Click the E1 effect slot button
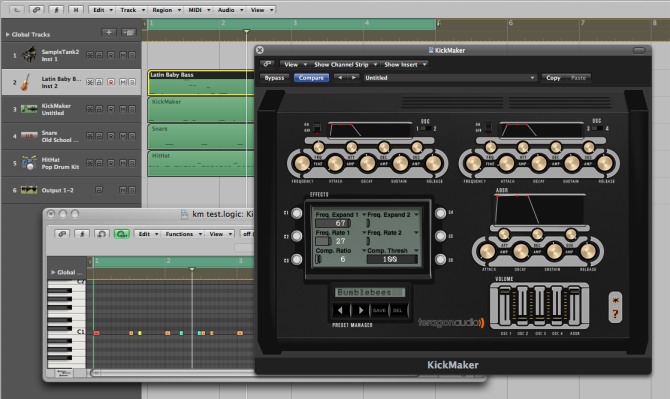Viewport: 670px width, 399px height. coord(296,213)
